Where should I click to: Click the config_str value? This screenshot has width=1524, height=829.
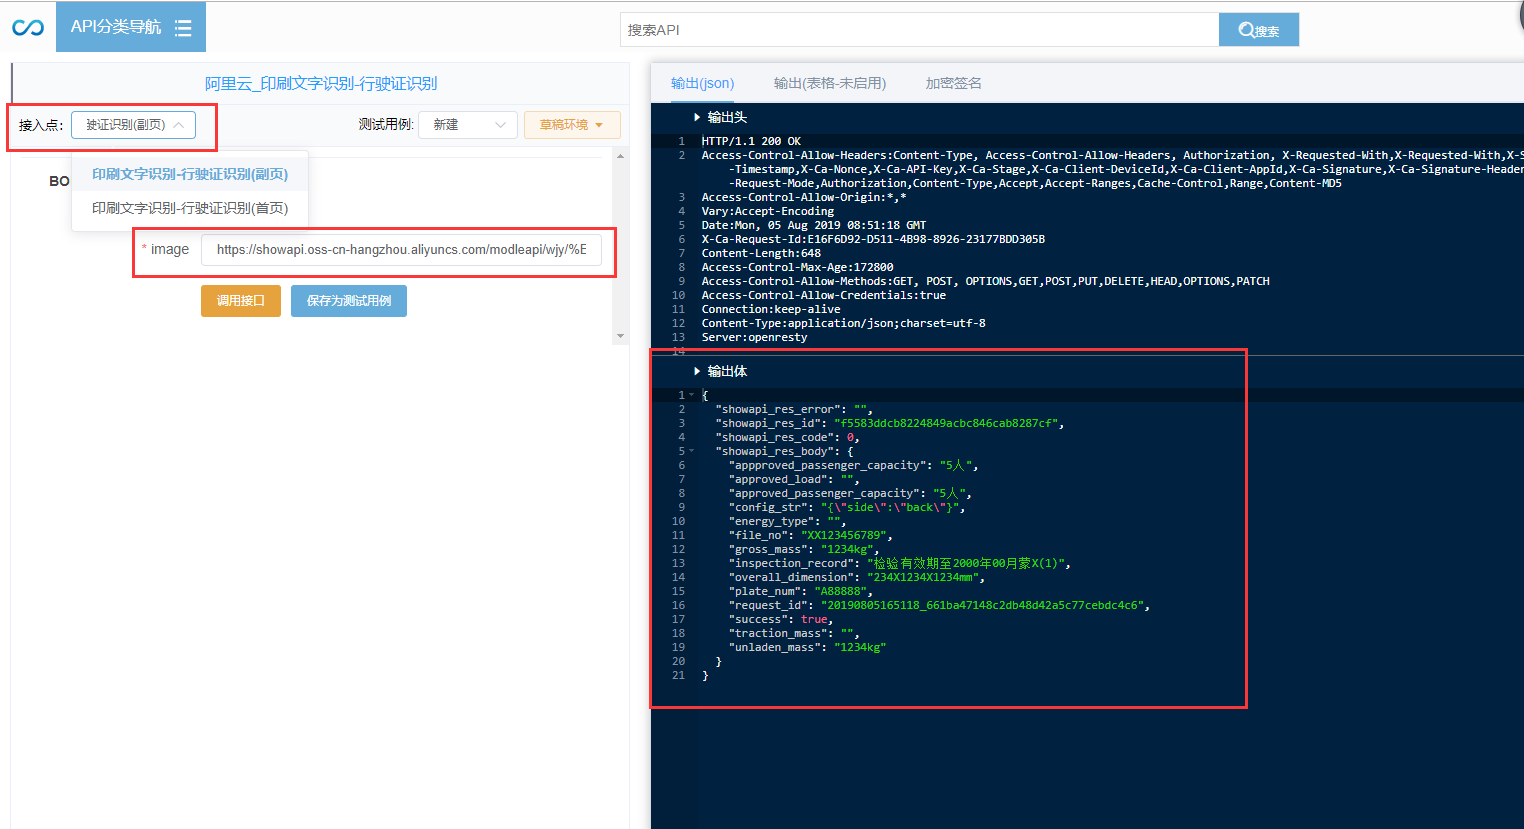coord(890,507)
